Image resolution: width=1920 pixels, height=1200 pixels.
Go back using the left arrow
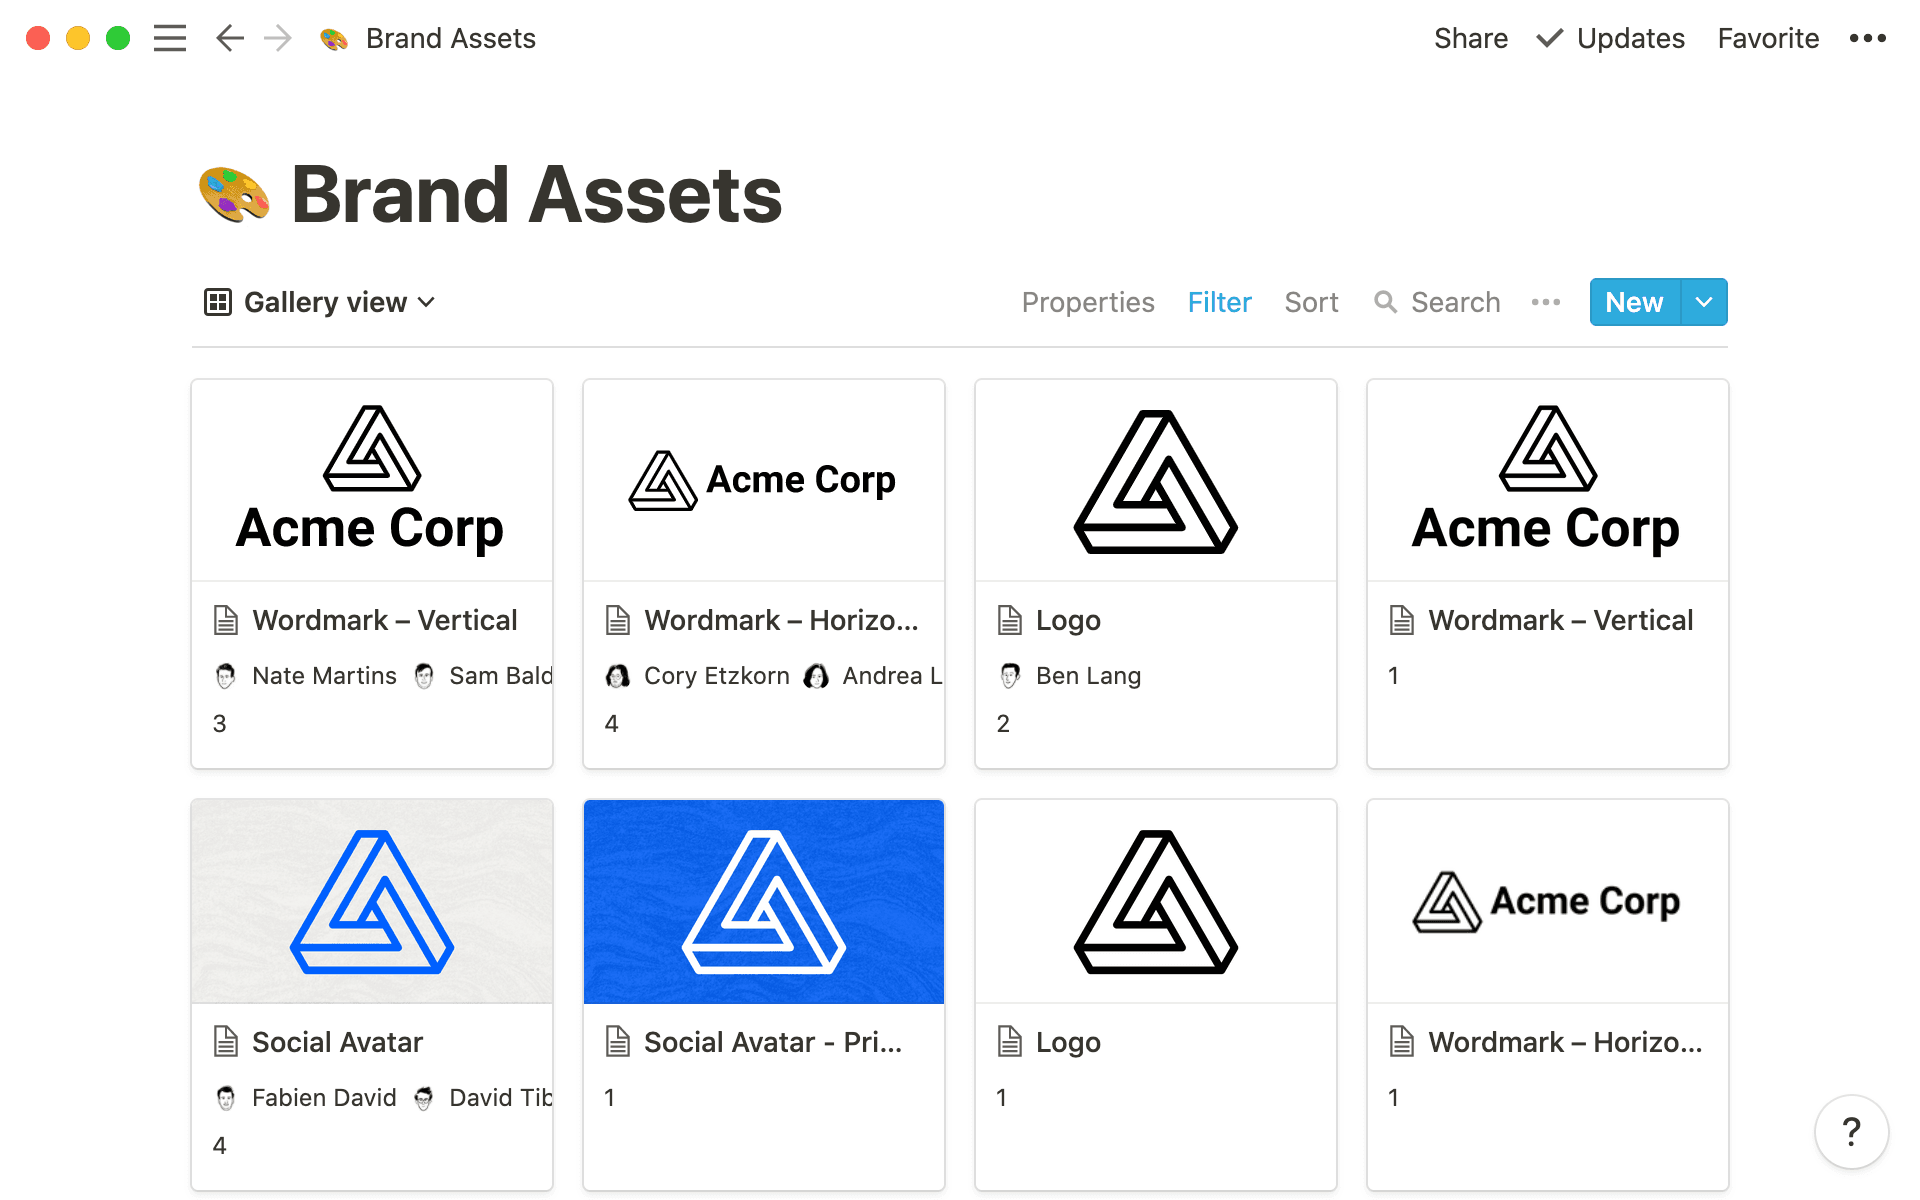[229, 38]
